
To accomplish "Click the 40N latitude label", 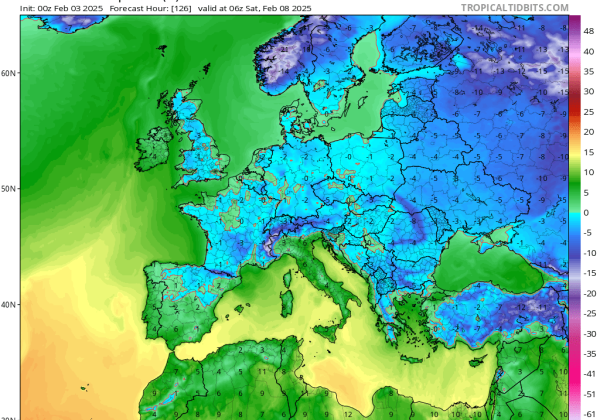I will (x=9, y=304).
